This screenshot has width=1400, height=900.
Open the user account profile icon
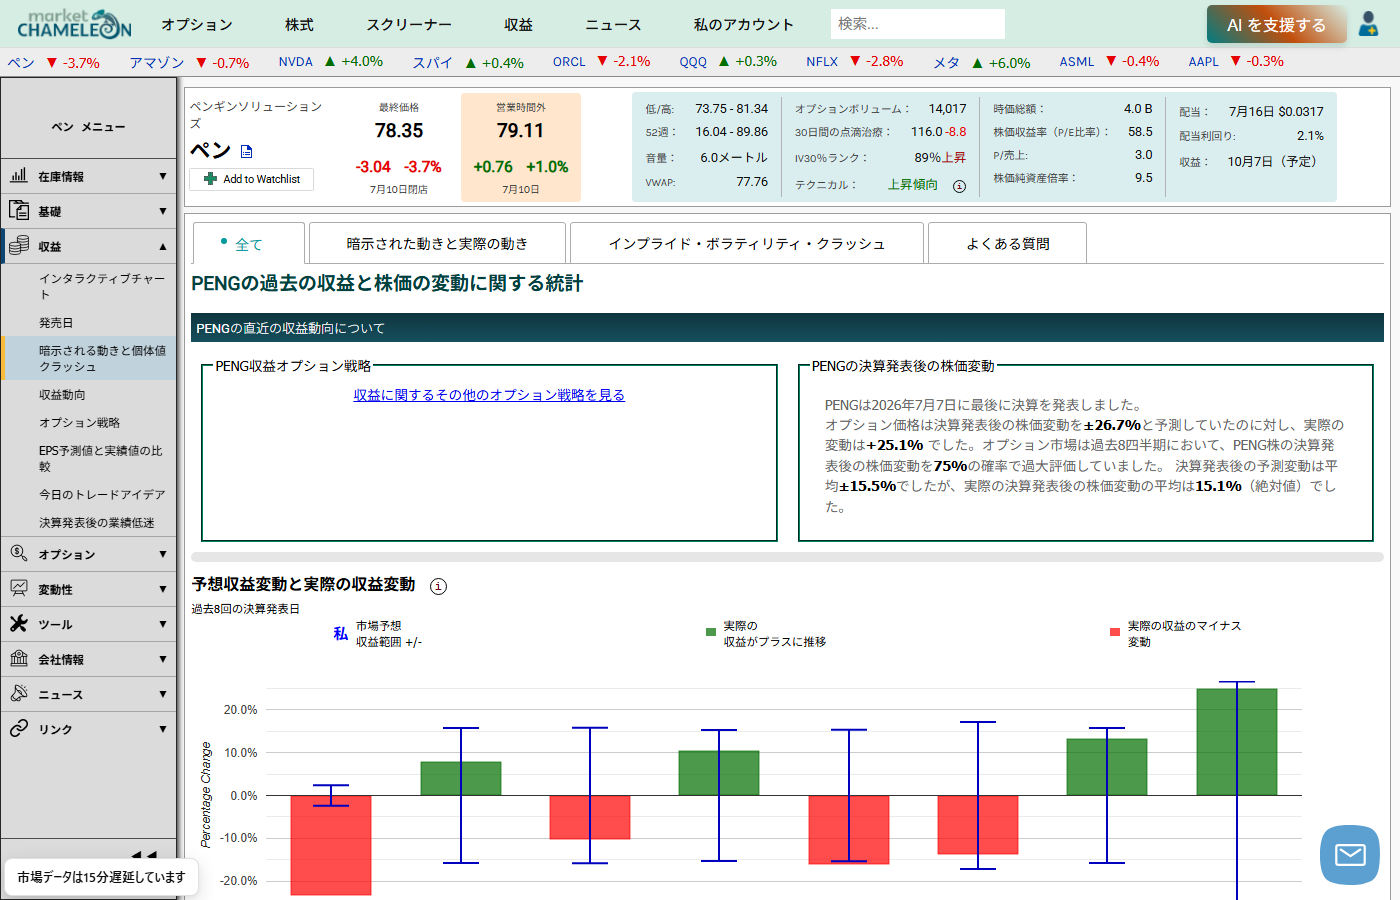pyautogui.click(x=1368, y=24)
